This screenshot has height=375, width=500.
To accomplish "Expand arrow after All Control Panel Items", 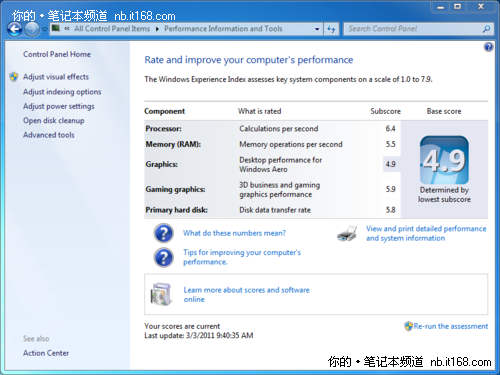I will (x=157, y=29).
